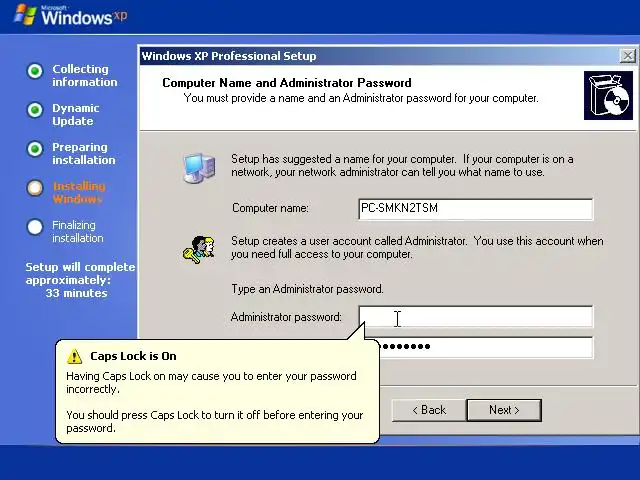Select Installing Windows step indicator
This screenshot has width=640, height=480.
pos(35,188)
